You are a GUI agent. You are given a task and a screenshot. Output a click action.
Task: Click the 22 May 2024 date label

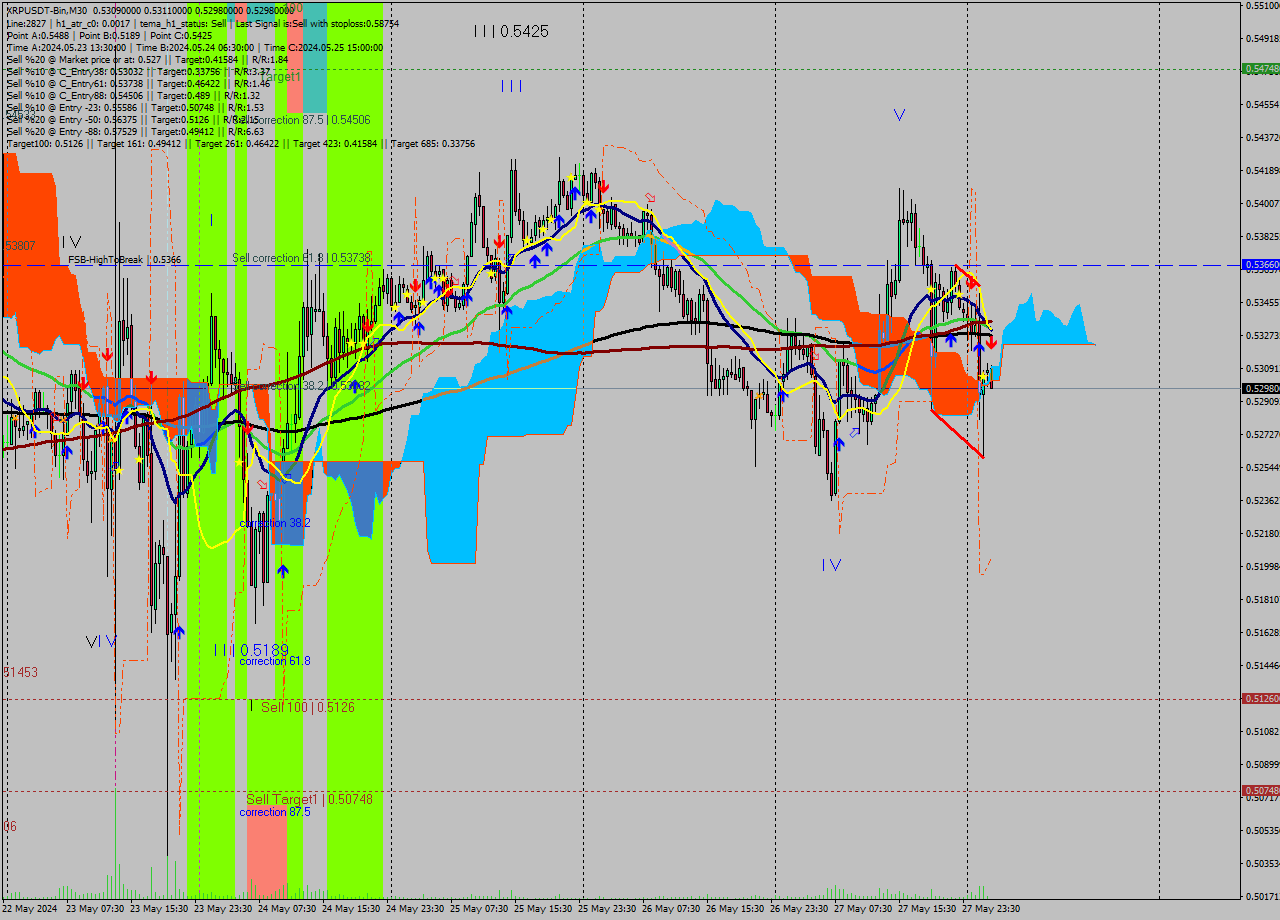click(x=30, y=909)
